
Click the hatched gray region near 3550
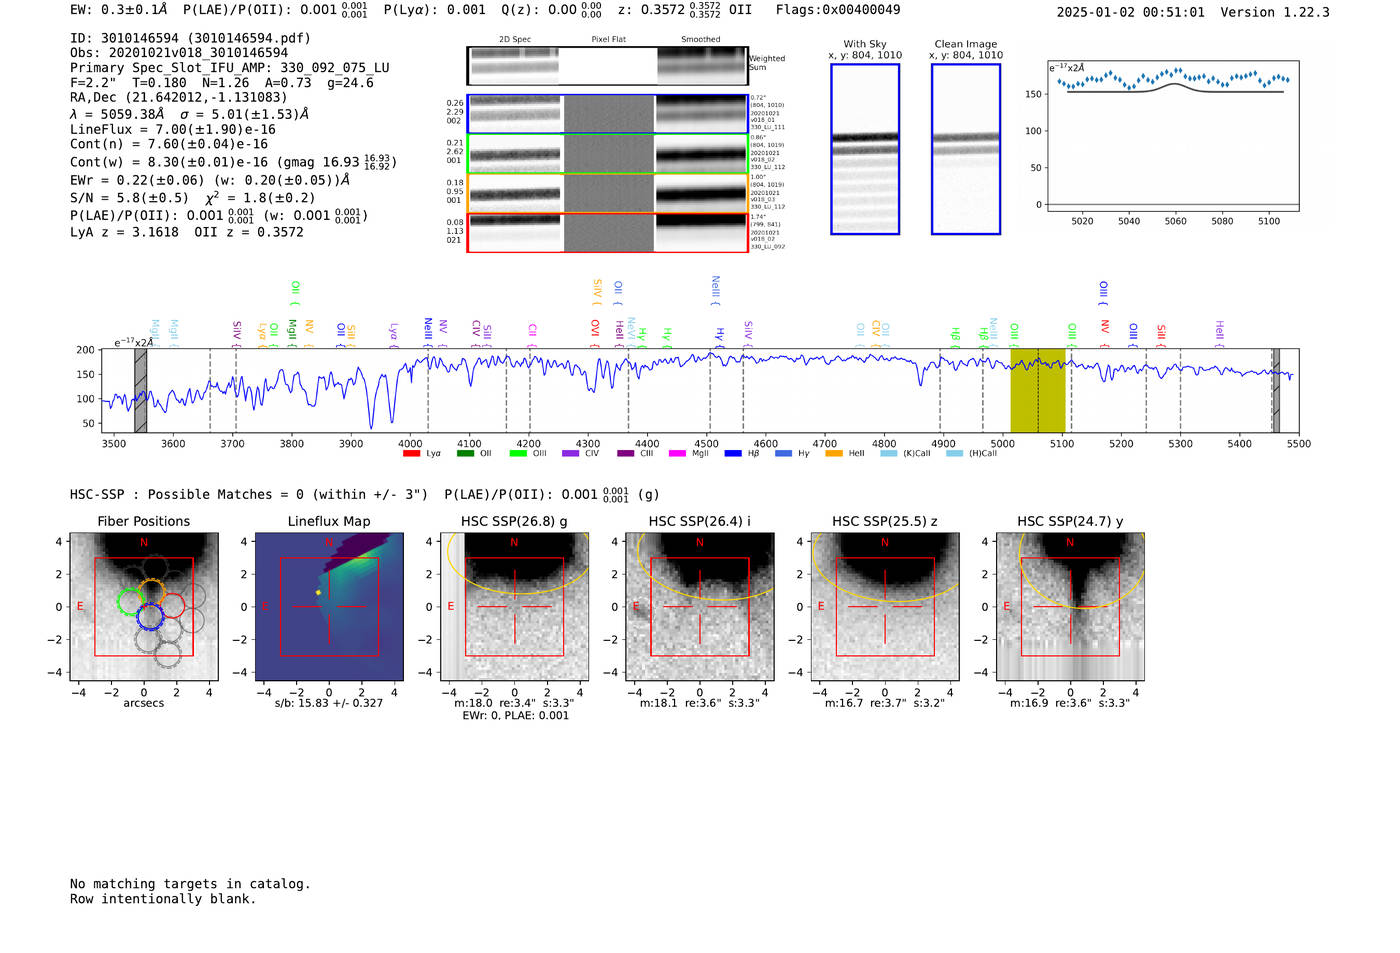pos(141,390)
